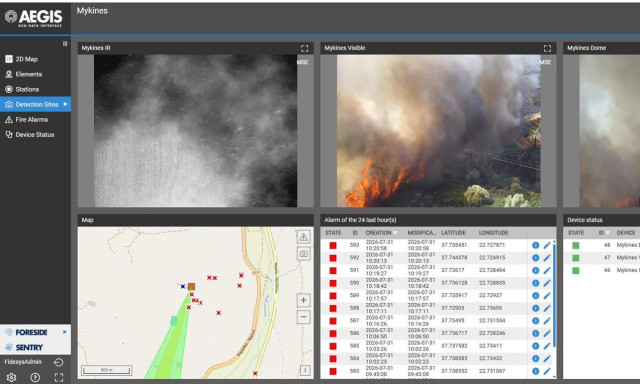The image size is (640, 384).
Task: Click the Mykines IR thermal feed
Action: pyautogui.click(x=196, y=131)
